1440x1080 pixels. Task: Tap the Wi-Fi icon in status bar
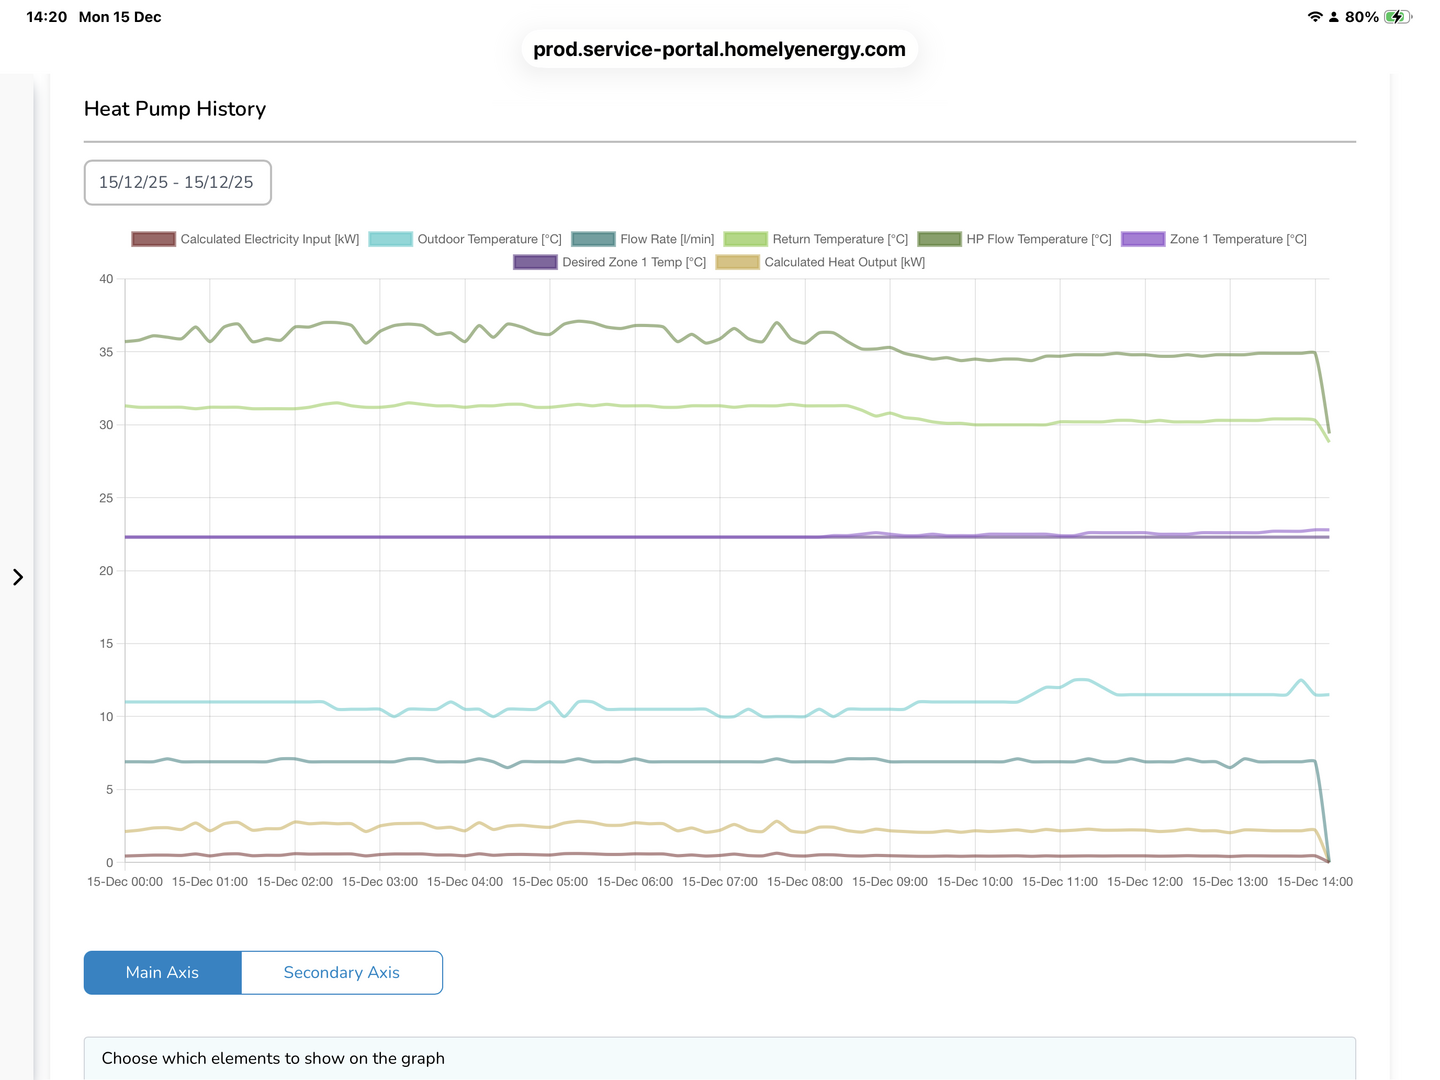coord(1314,17)
